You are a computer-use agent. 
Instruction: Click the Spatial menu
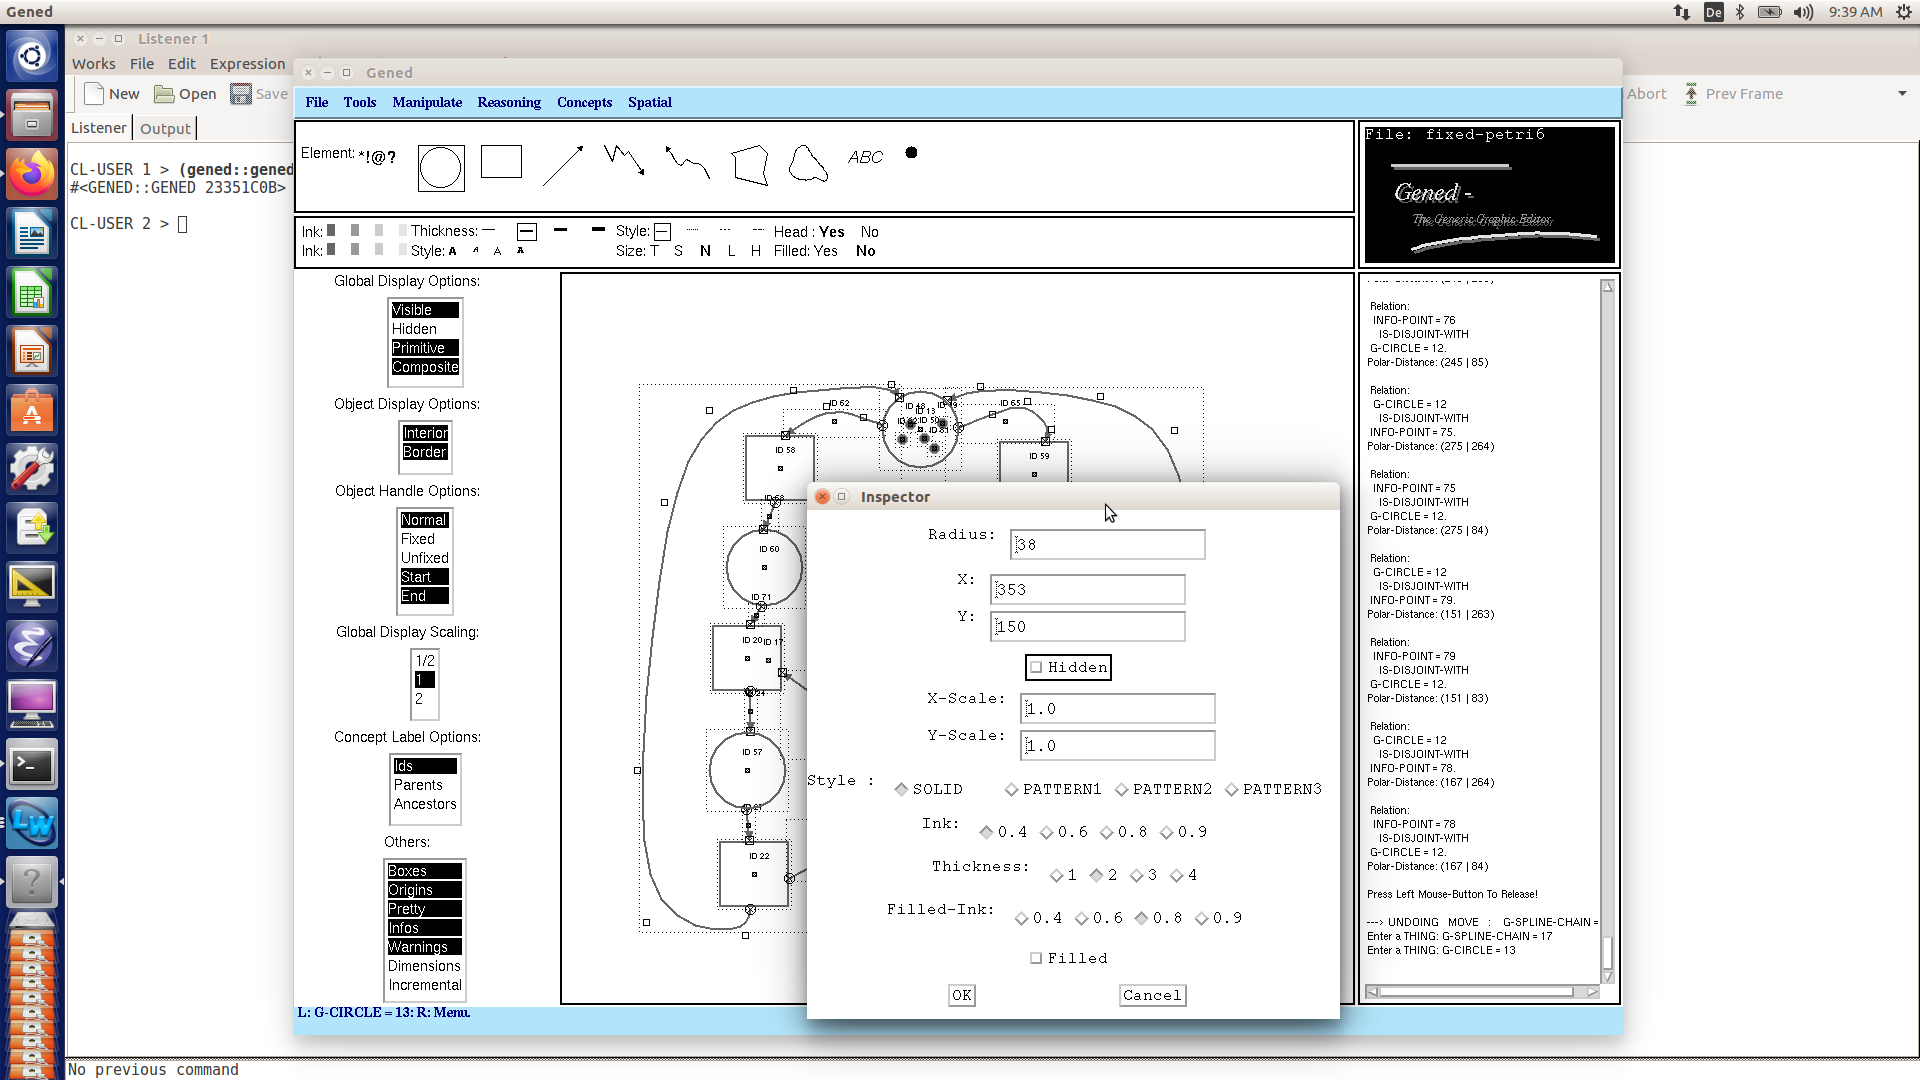[x=649, y=102]
